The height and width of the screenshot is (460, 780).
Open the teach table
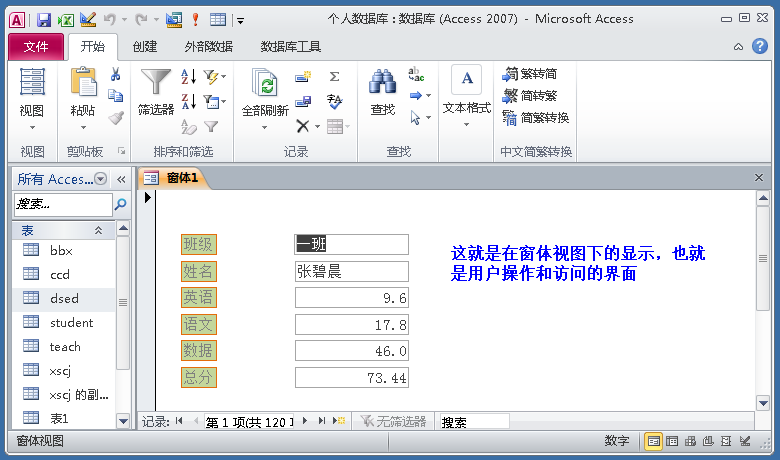click(x=65, y=346)
